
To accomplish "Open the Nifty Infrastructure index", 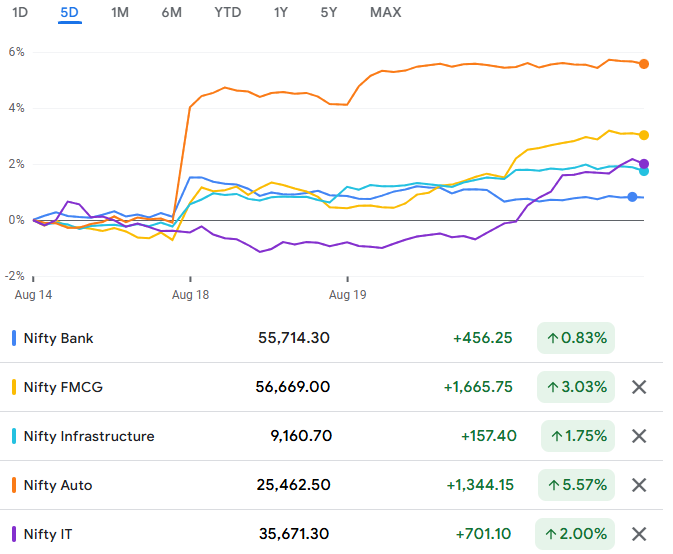I will tap(89, 436).
